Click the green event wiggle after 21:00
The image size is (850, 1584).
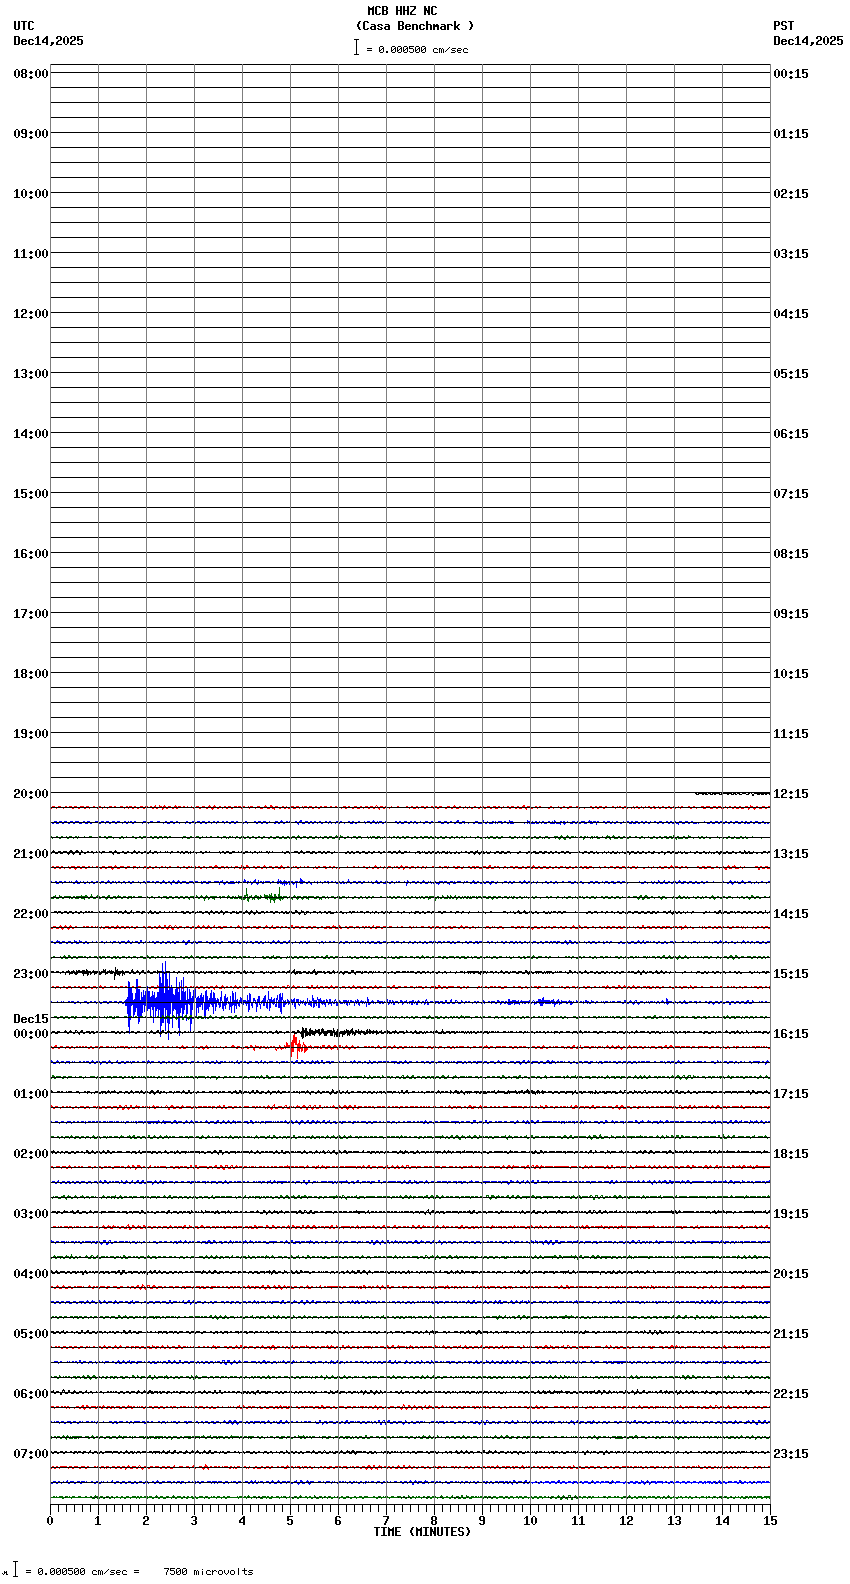pos(262,896)
